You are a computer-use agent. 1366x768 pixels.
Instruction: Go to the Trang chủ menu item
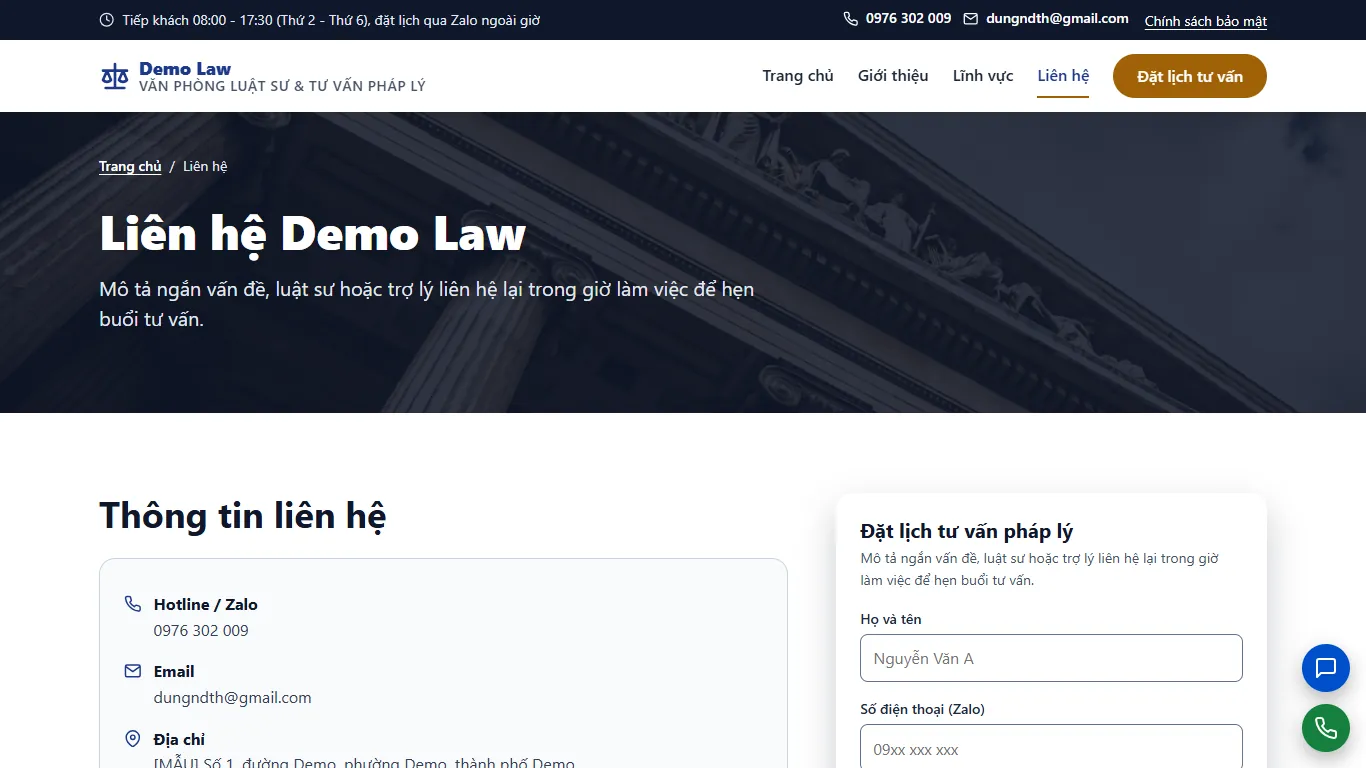[x=798, y=76]
